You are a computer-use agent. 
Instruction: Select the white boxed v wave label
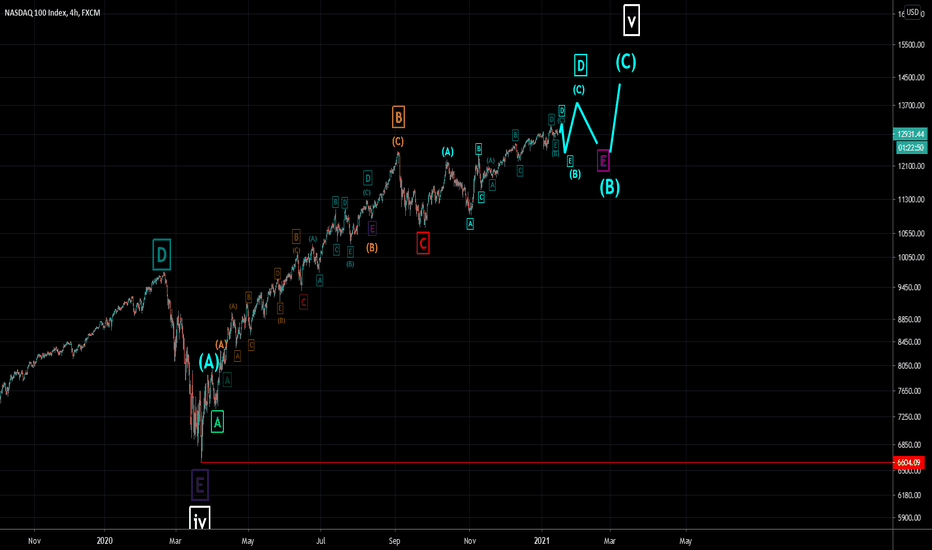point(631,20)
